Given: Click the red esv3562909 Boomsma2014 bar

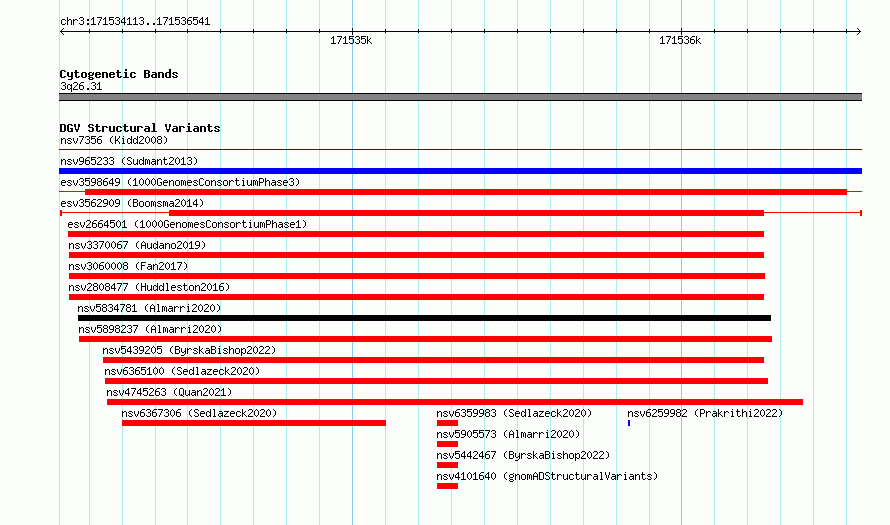Looking at the screenshot, I should pos(466,213).
